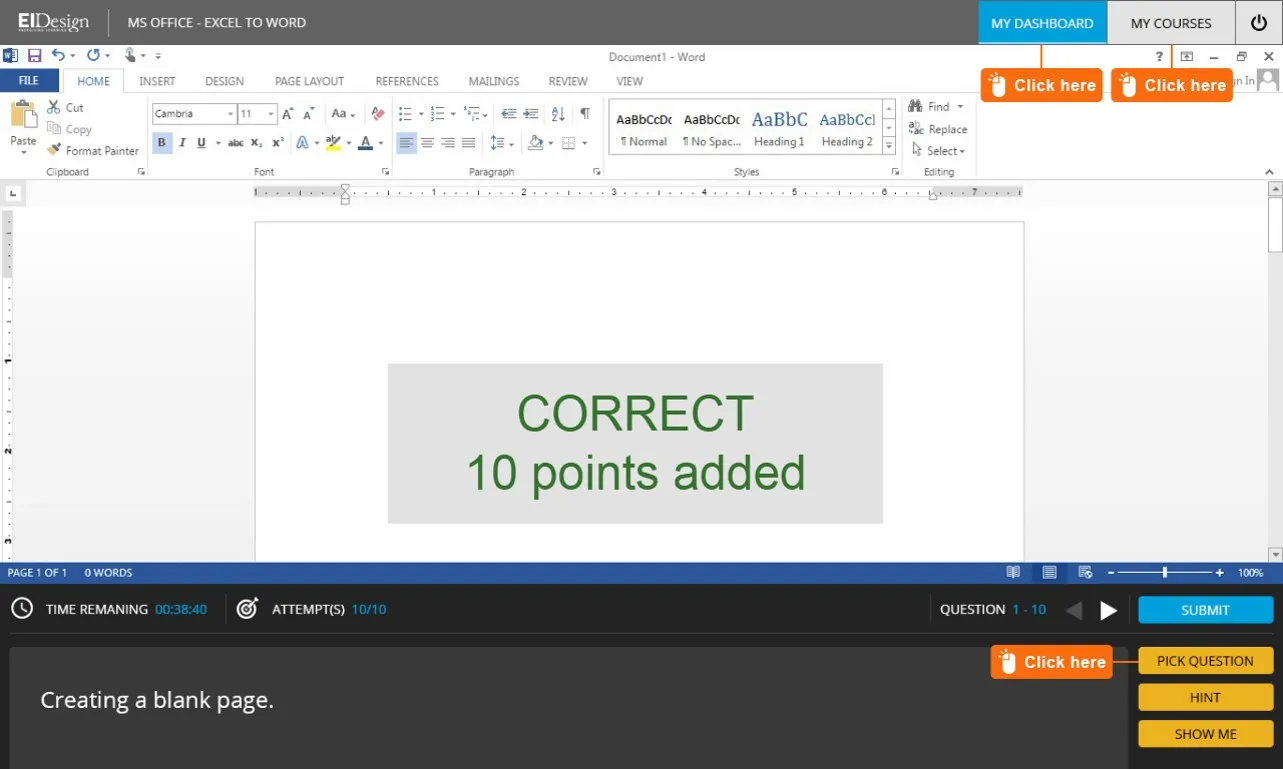Click the HINT button
Screen dimensions: 1283x769
pos(1204,697)
